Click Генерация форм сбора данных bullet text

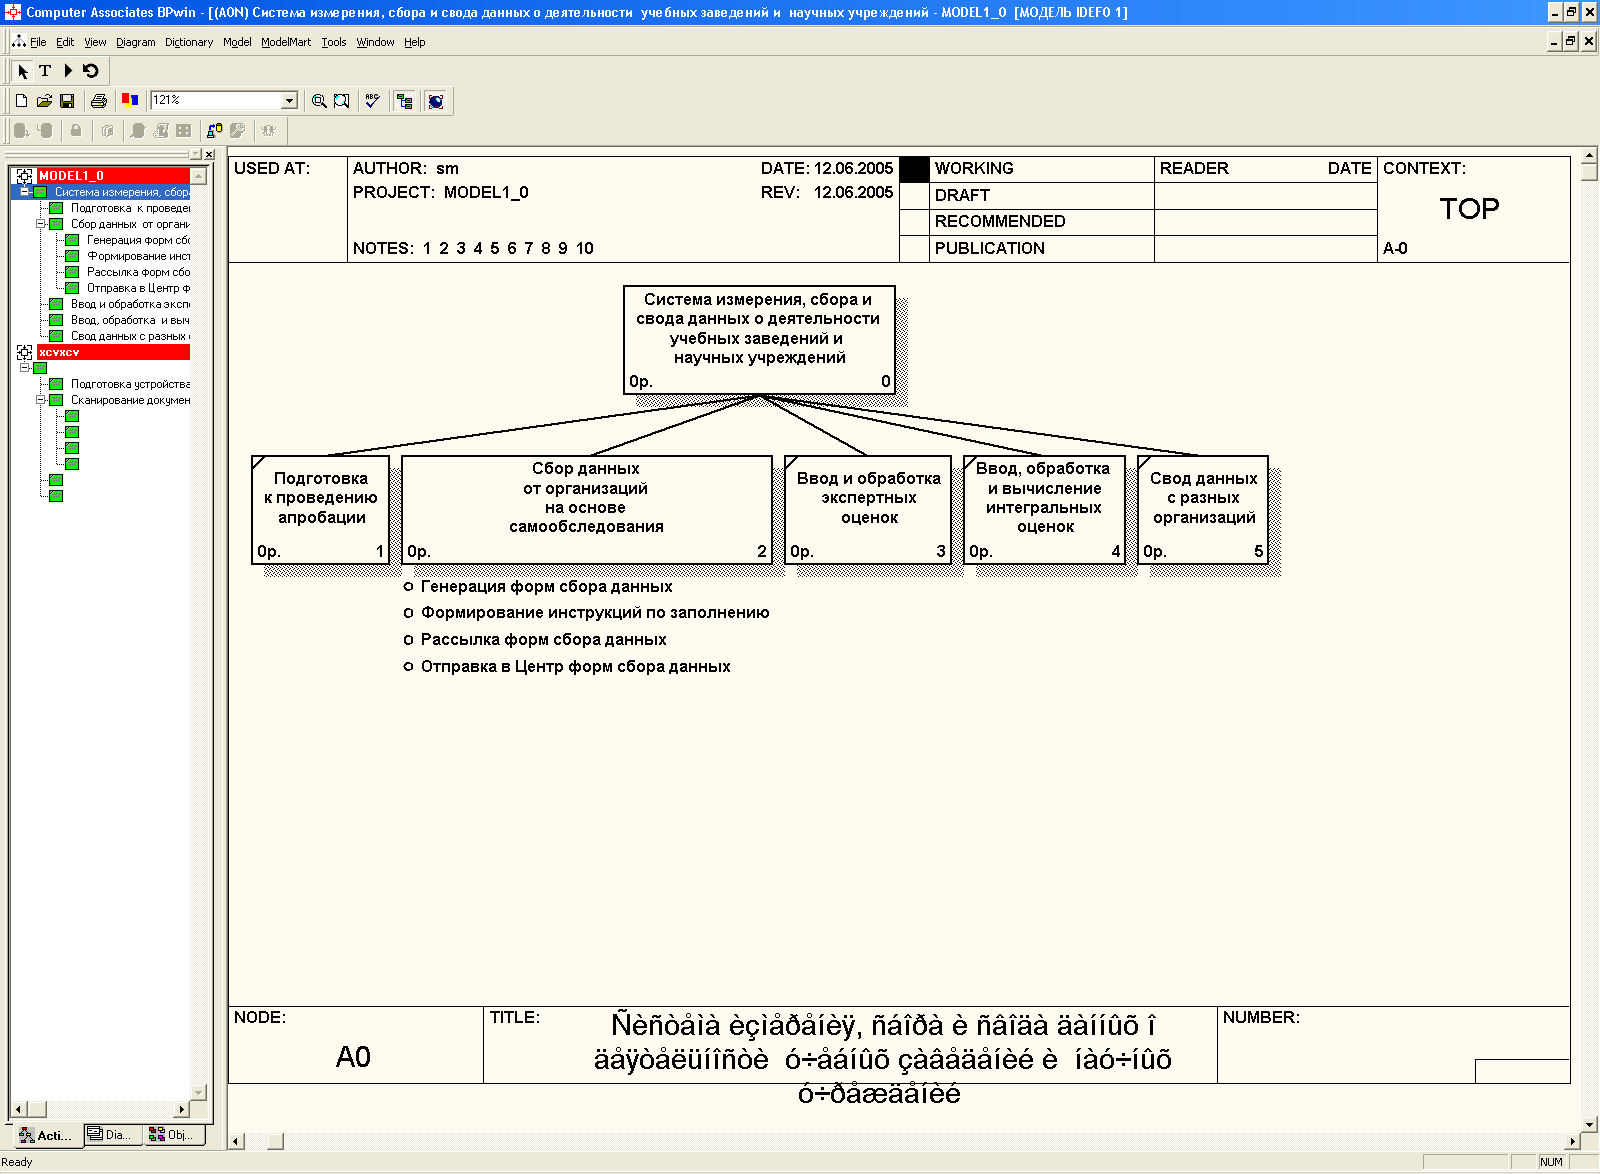tap(546, 587)
